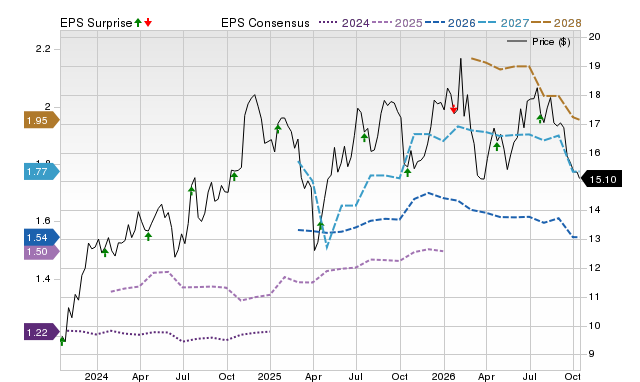Click the purple 1.22 value tag
Screen dimensions: 640x382
pyautogui.click(x=42, y=332)
